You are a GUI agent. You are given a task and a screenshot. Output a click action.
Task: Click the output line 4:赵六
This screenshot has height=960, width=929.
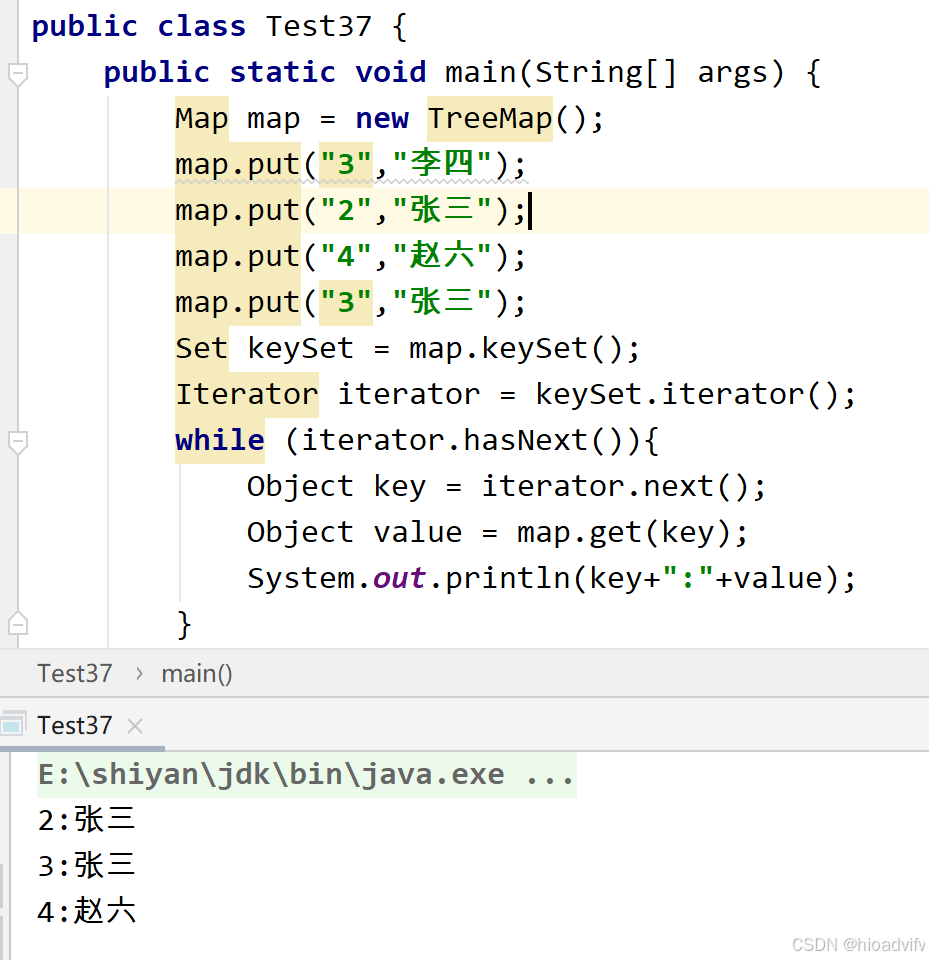coord(85,911)
